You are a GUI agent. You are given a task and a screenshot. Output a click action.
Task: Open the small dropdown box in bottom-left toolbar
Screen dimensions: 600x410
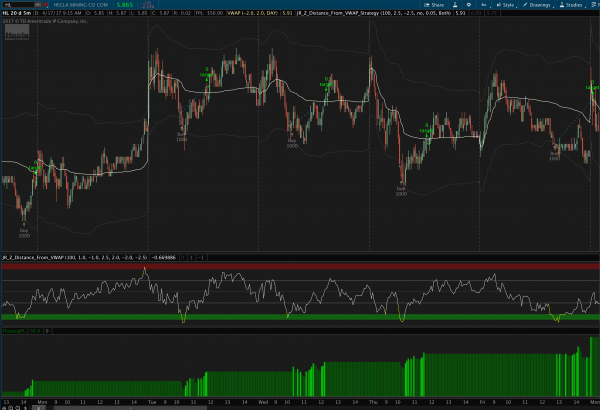pyautogui.click(x=38, y=408)
